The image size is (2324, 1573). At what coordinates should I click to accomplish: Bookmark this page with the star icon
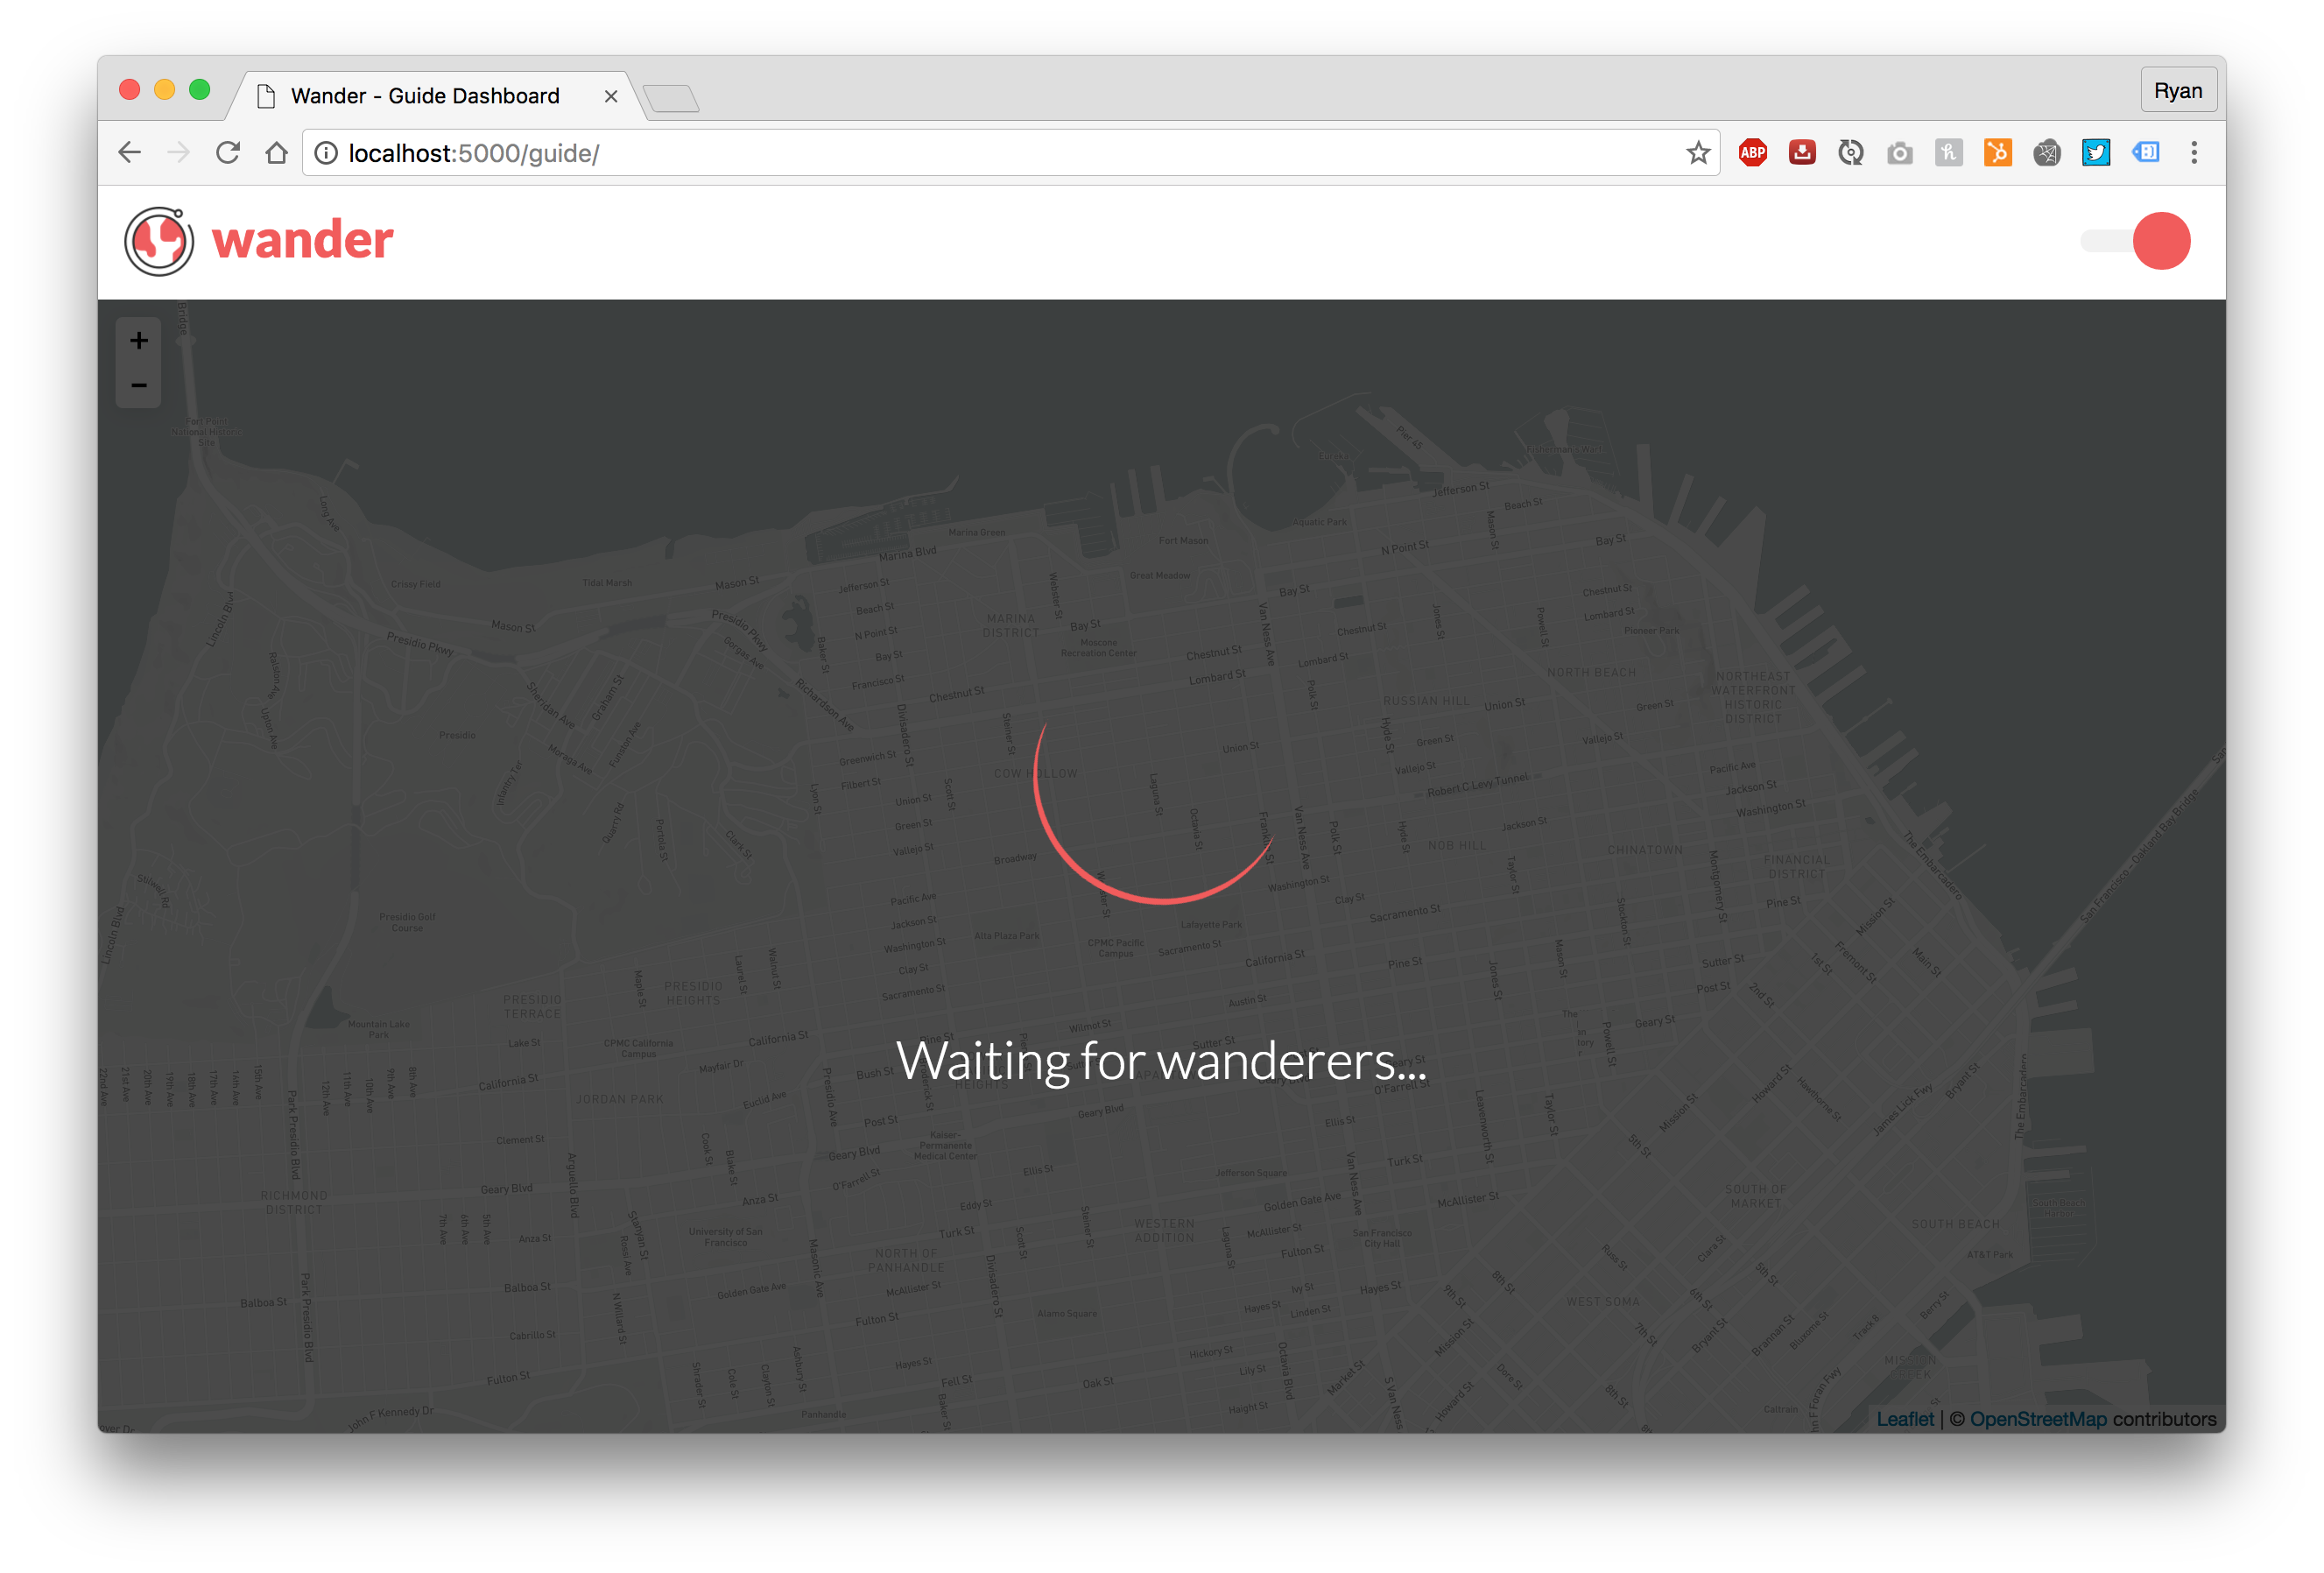pyautogui.click(x=1697, y=153)
